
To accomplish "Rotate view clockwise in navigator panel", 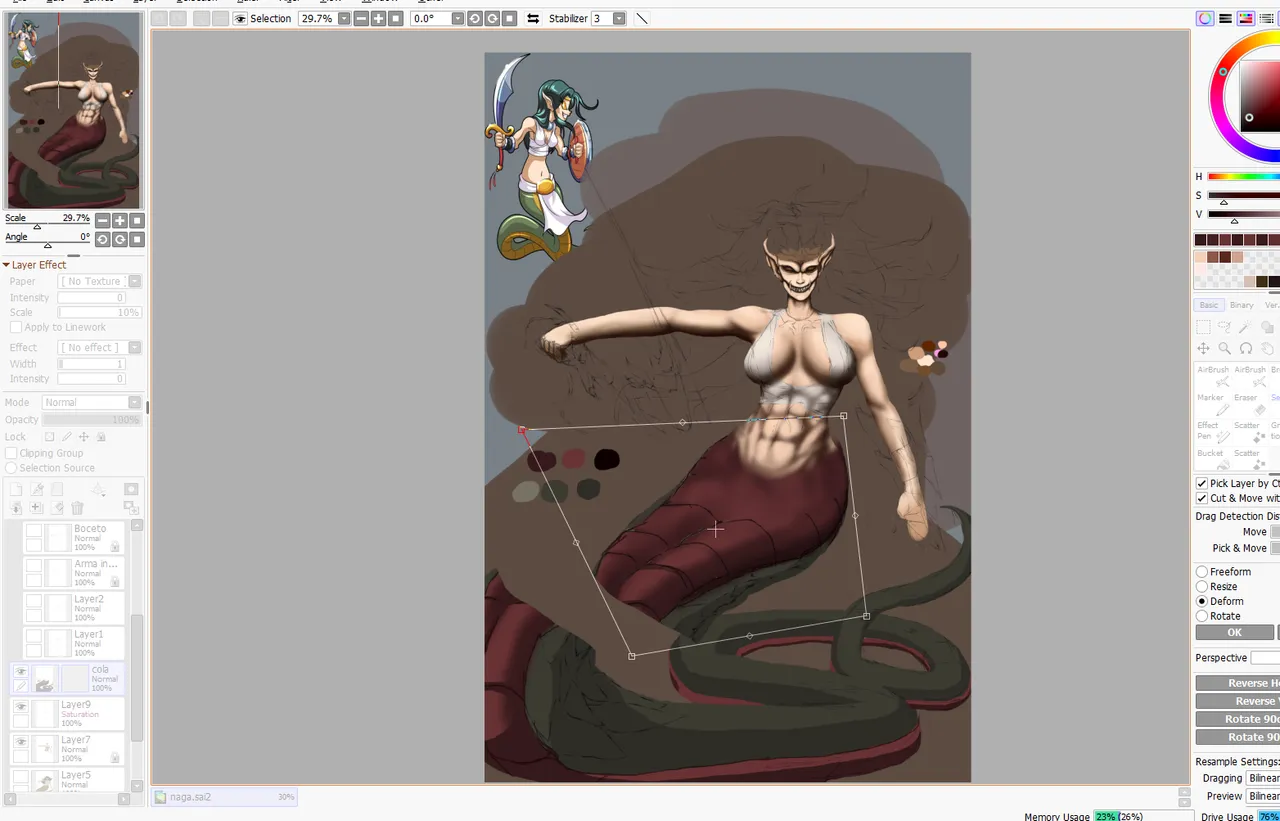I will pyautogui.click(x=119, y=240).
